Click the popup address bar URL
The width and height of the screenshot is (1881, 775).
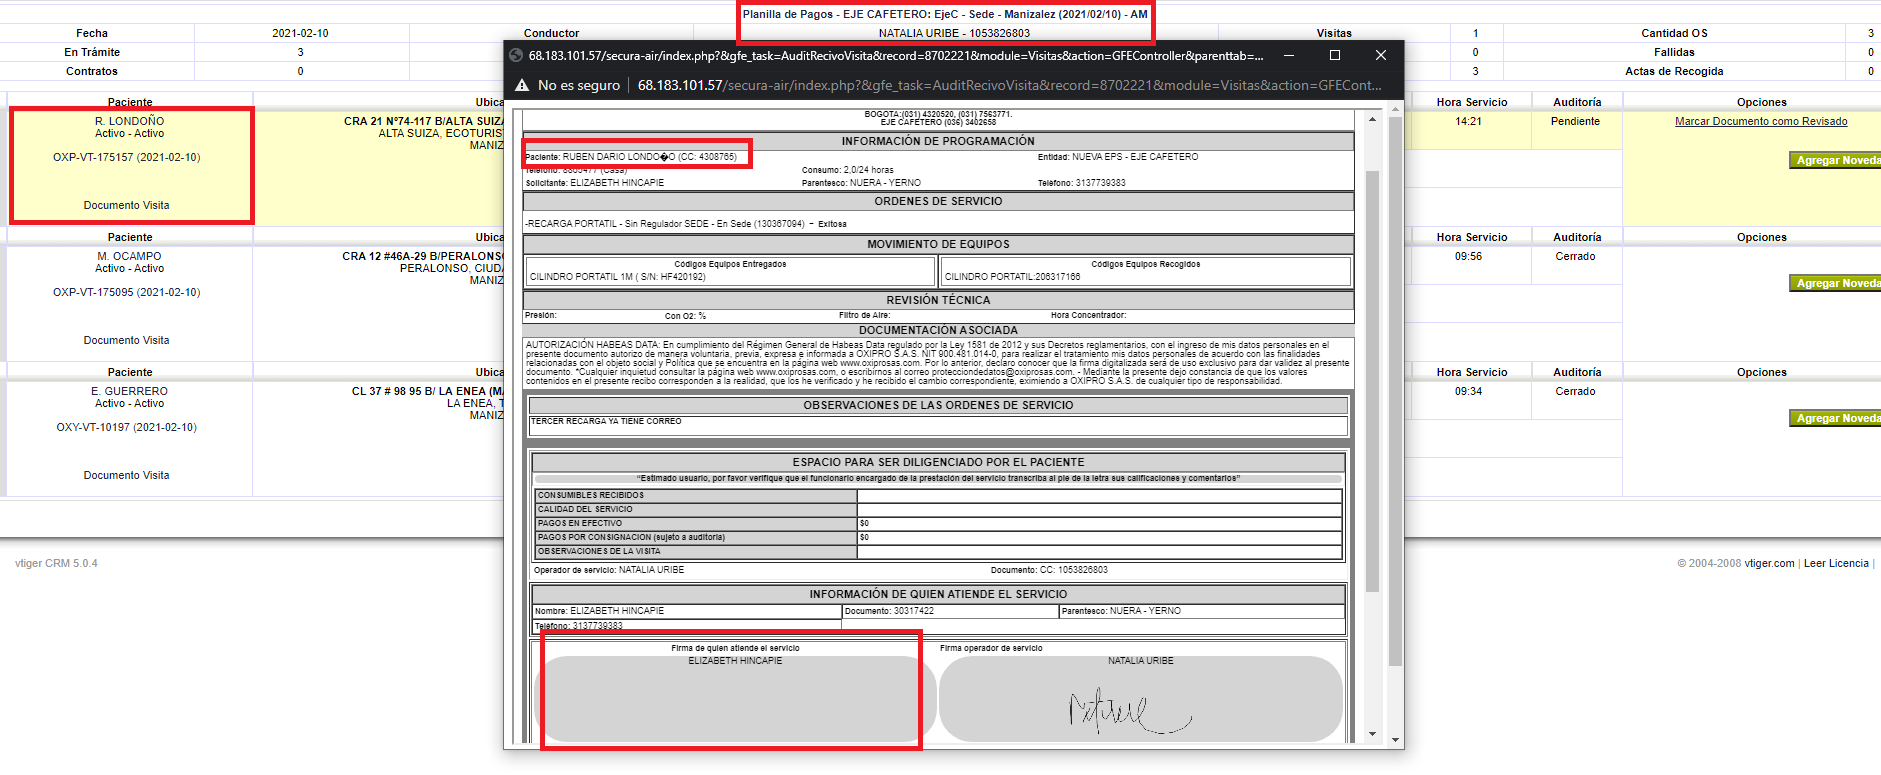(x=1010, y=86)
